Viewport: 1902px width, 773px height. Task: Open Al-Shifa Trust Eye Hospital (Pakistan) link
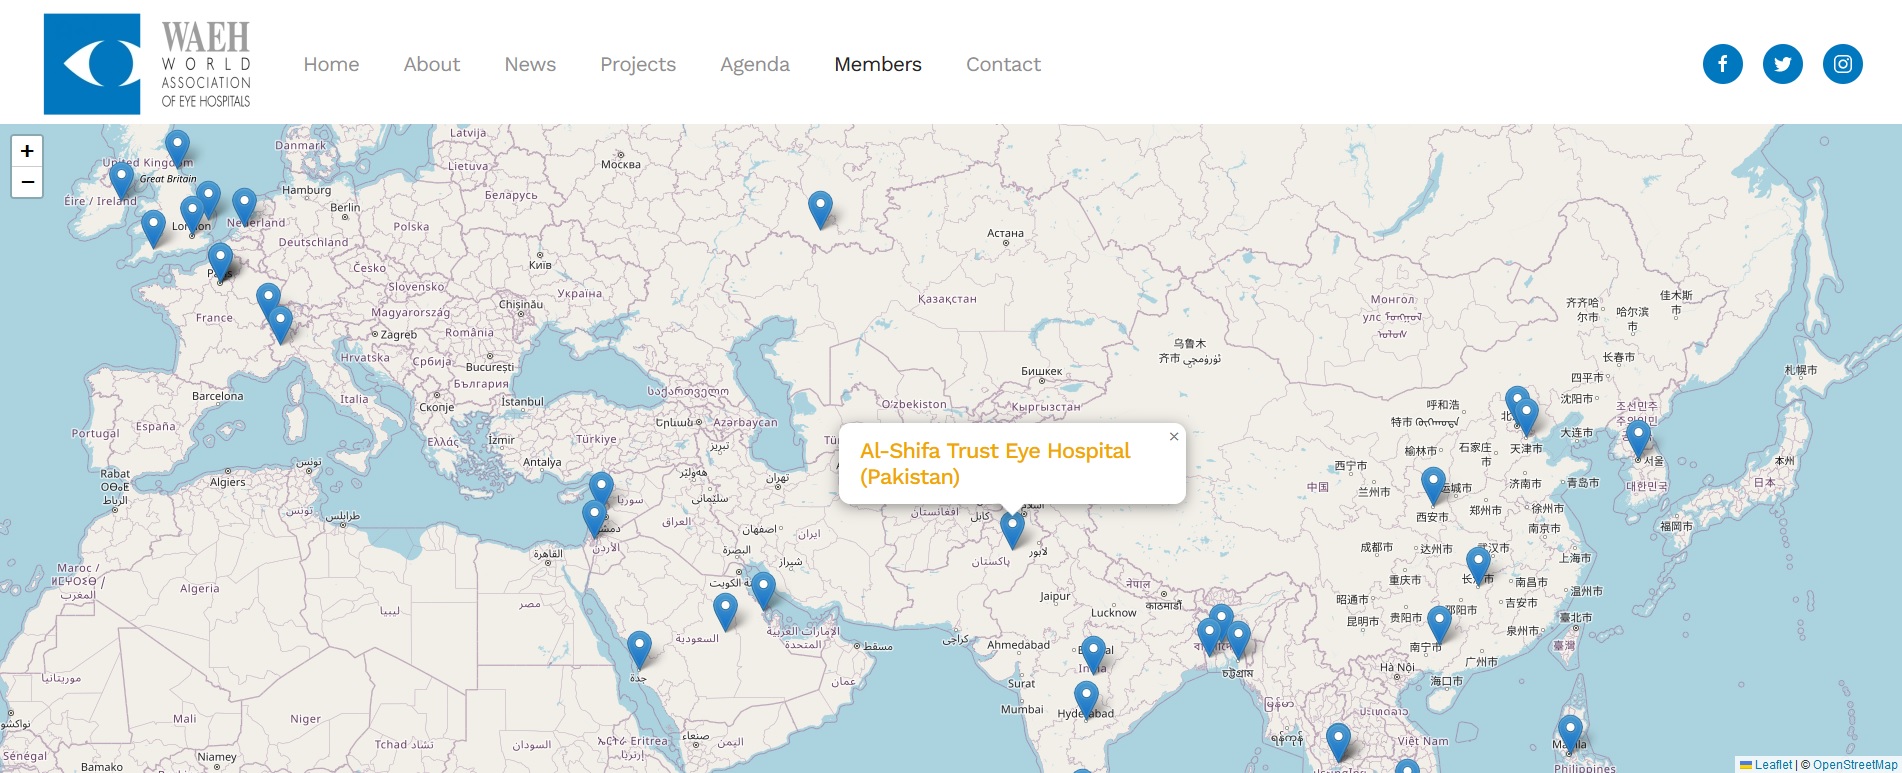pos(995,464)
